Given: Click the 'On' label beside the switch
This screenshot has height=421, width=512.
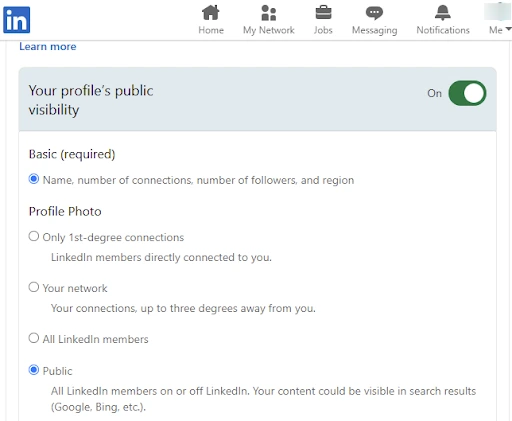Looking at the screenshot, I should [x=434, y=93].
